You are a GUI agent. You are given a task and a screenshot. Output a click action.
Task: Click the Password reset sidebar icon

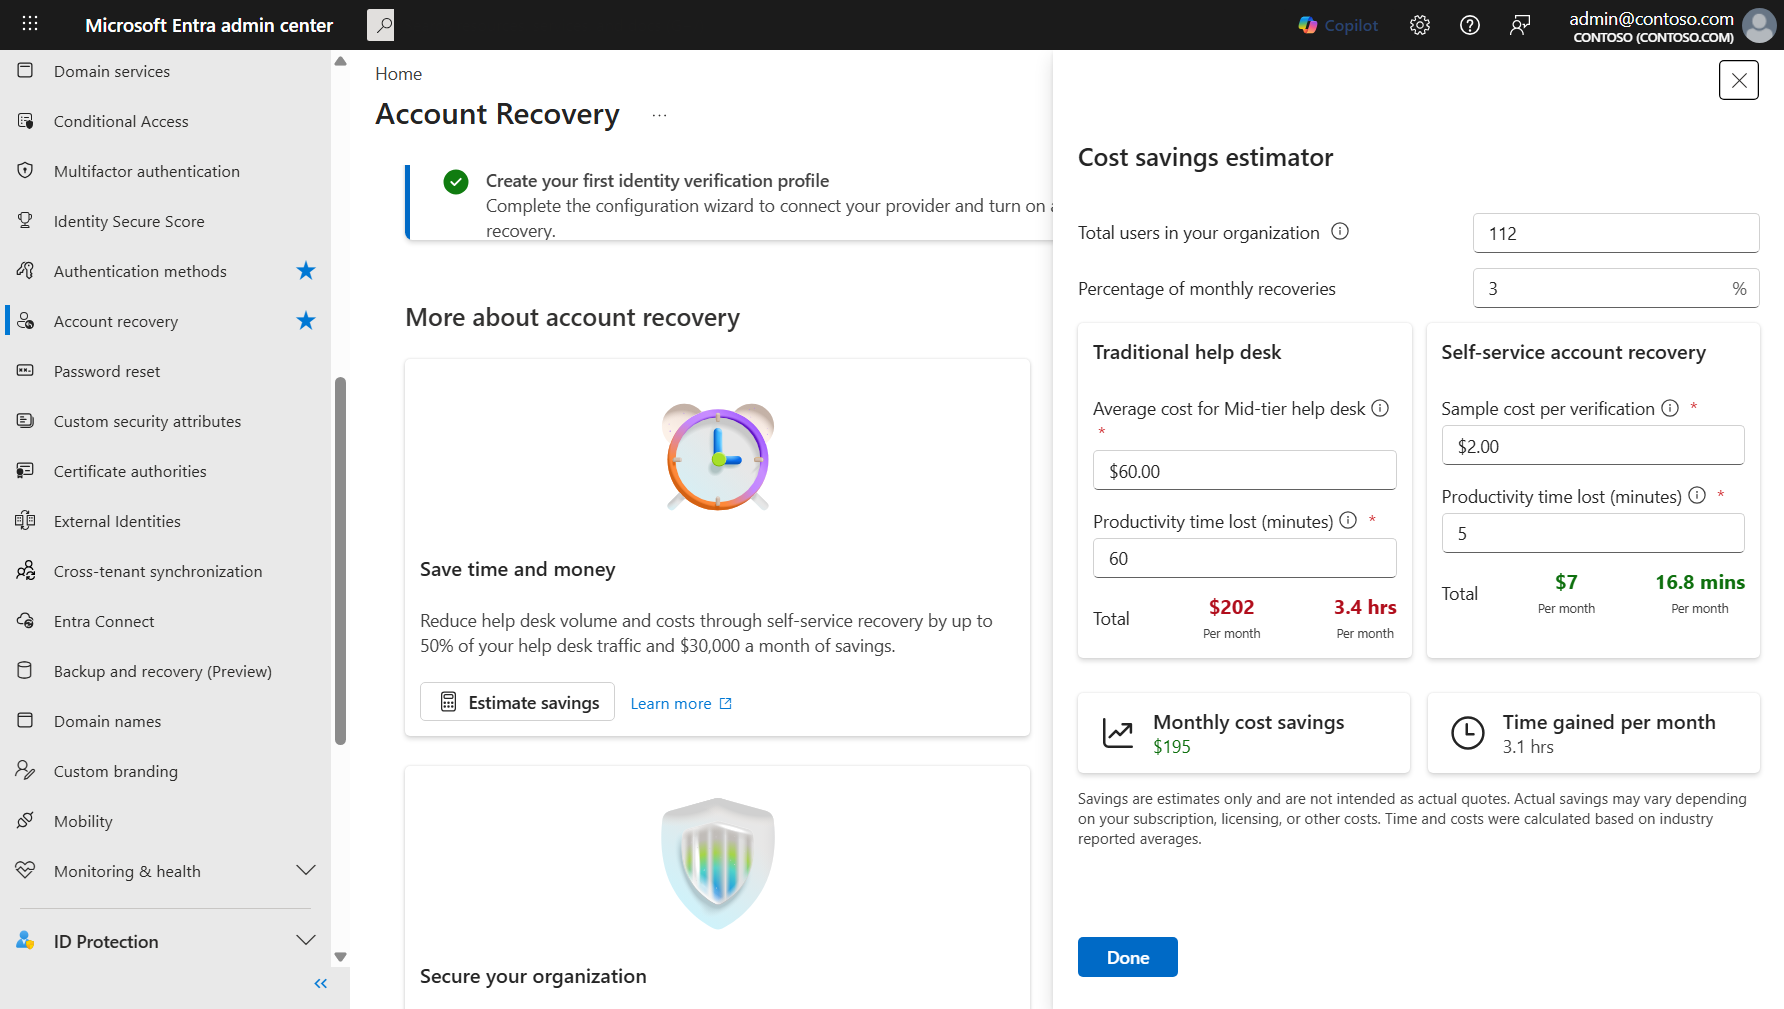(26, 371)
